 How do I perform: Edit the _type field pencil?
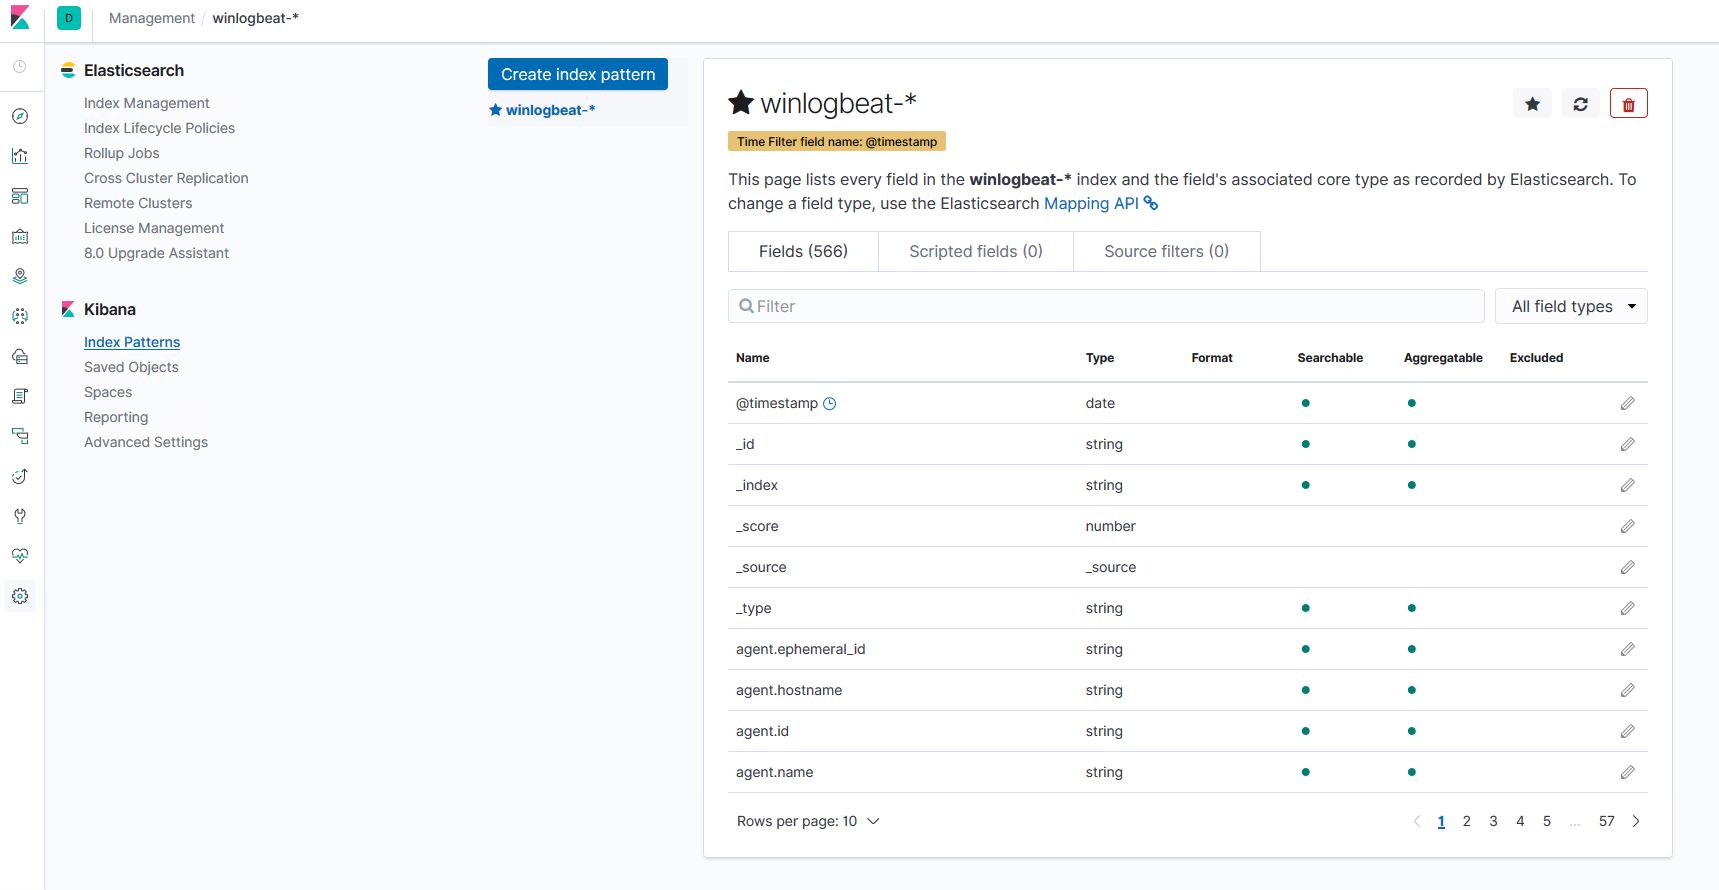1627,608
